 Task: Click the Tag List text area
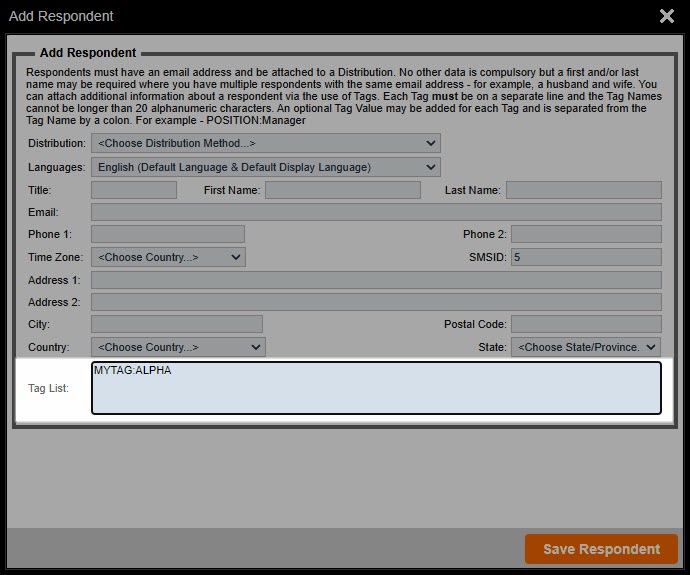(376, 388)
